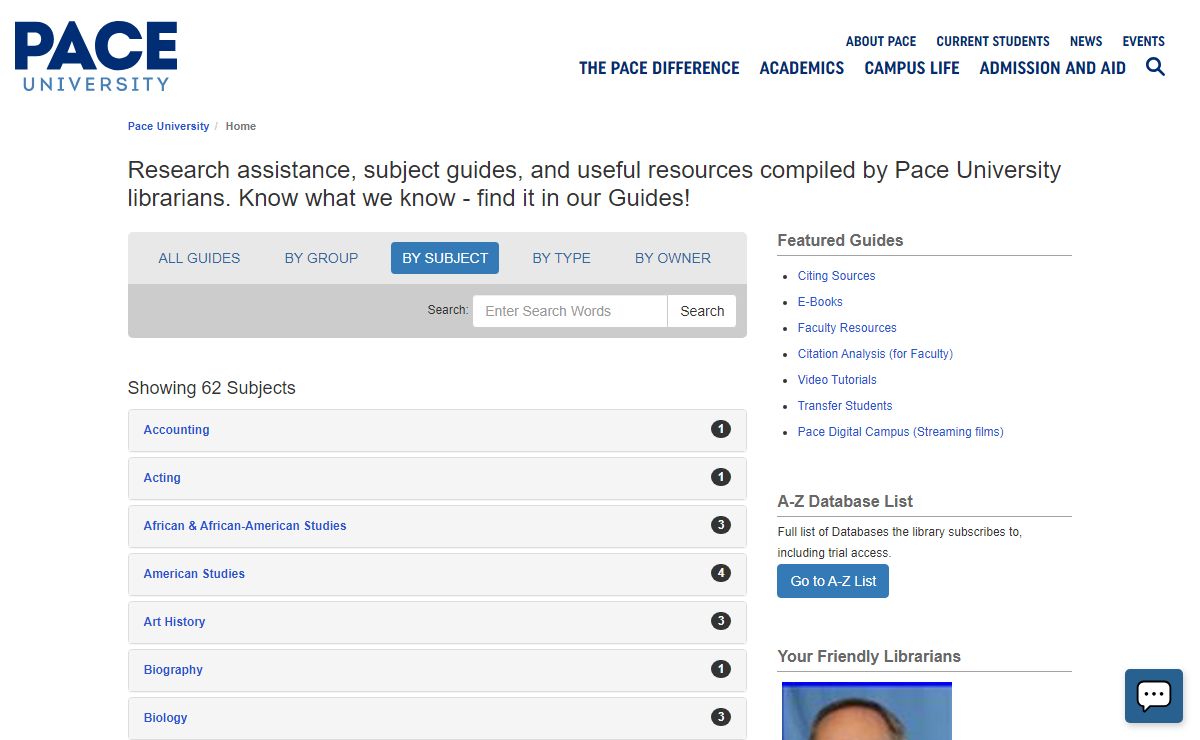The height and width of the screenshot is (740, 1200).
Task: Open the E-Books guide
Action: 820,302
